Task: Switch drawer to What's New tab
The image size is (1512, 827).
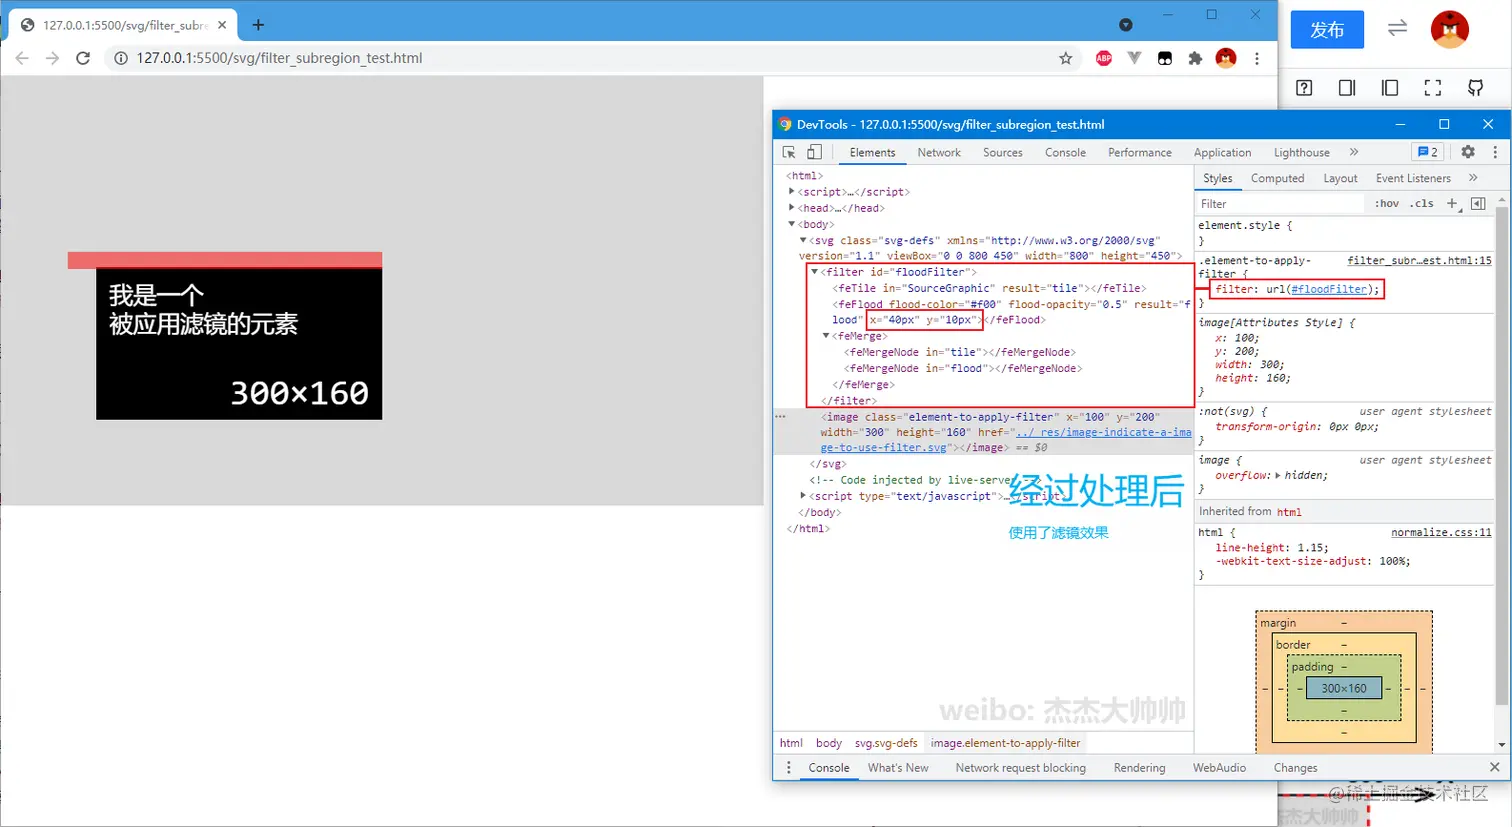Action: (x=898, y=767)
